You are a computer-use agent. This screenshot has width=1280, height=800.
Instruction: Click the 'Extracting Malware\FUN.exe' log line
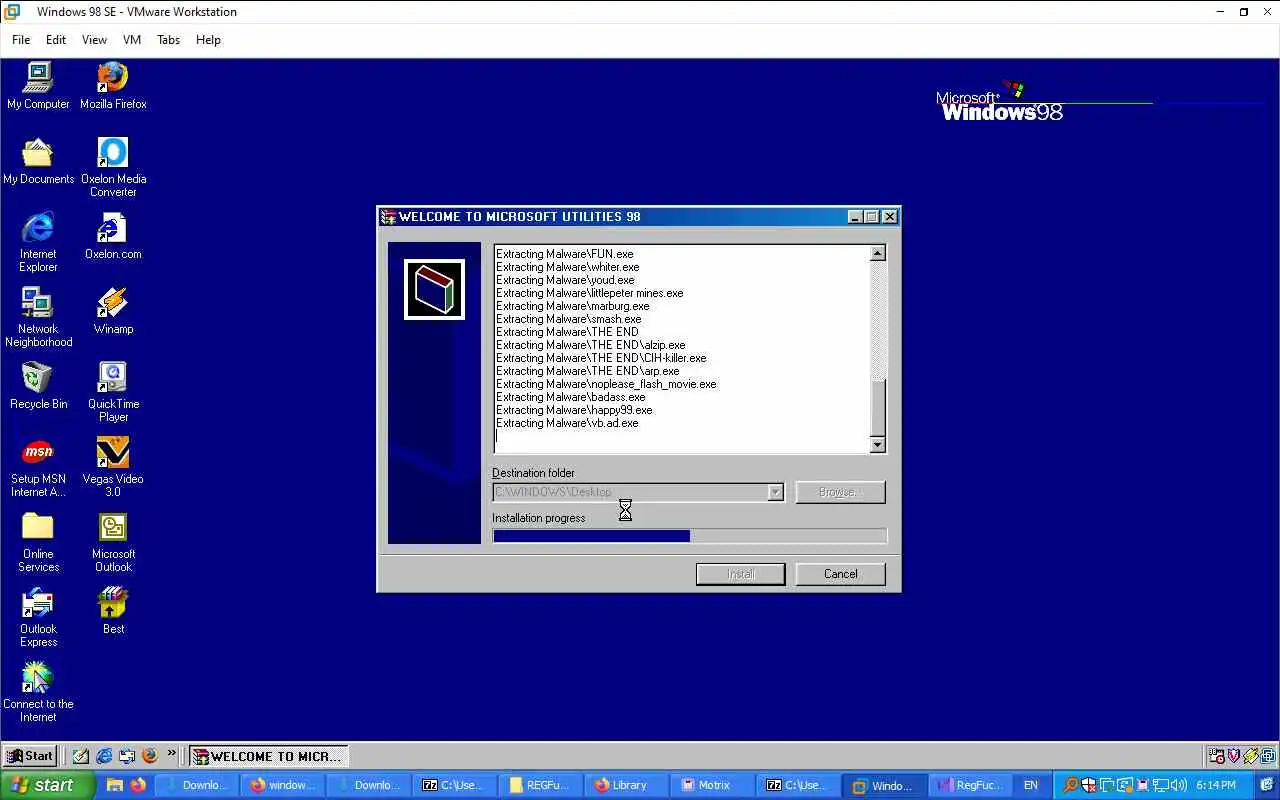[565, 254]
